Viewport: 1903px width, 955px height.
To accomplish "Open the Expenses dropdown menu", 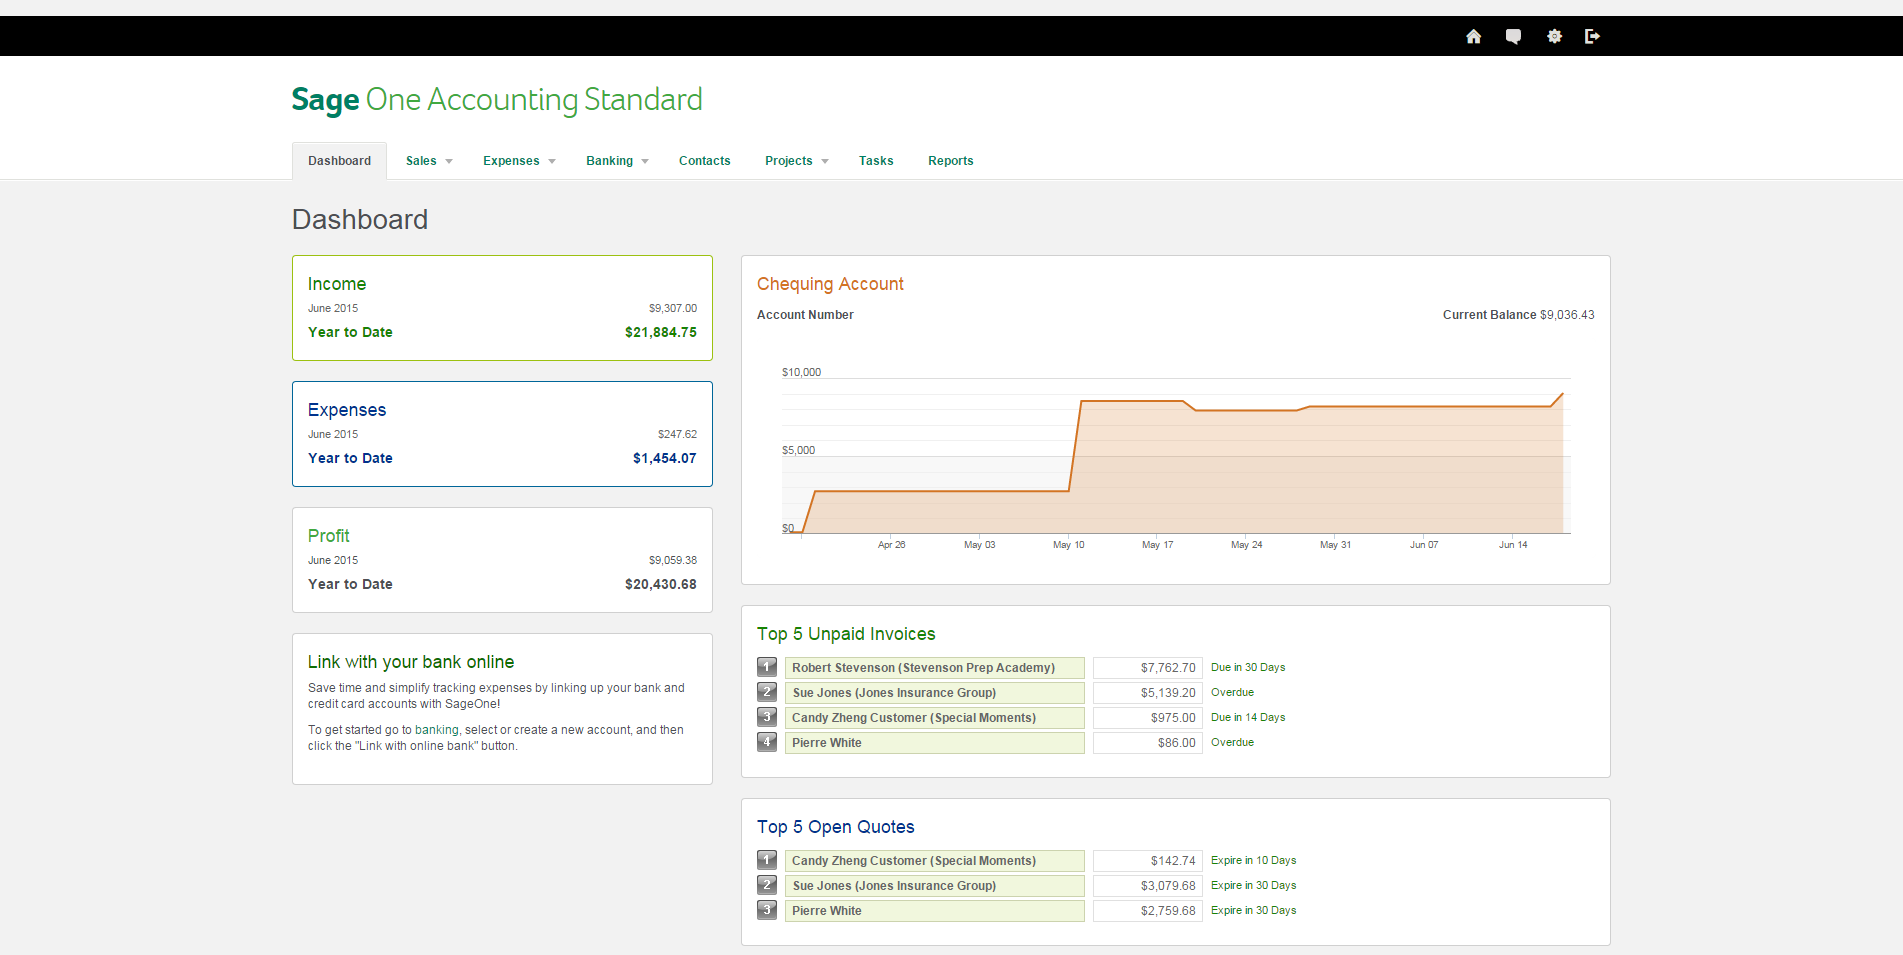I will [x=518, y=160].
